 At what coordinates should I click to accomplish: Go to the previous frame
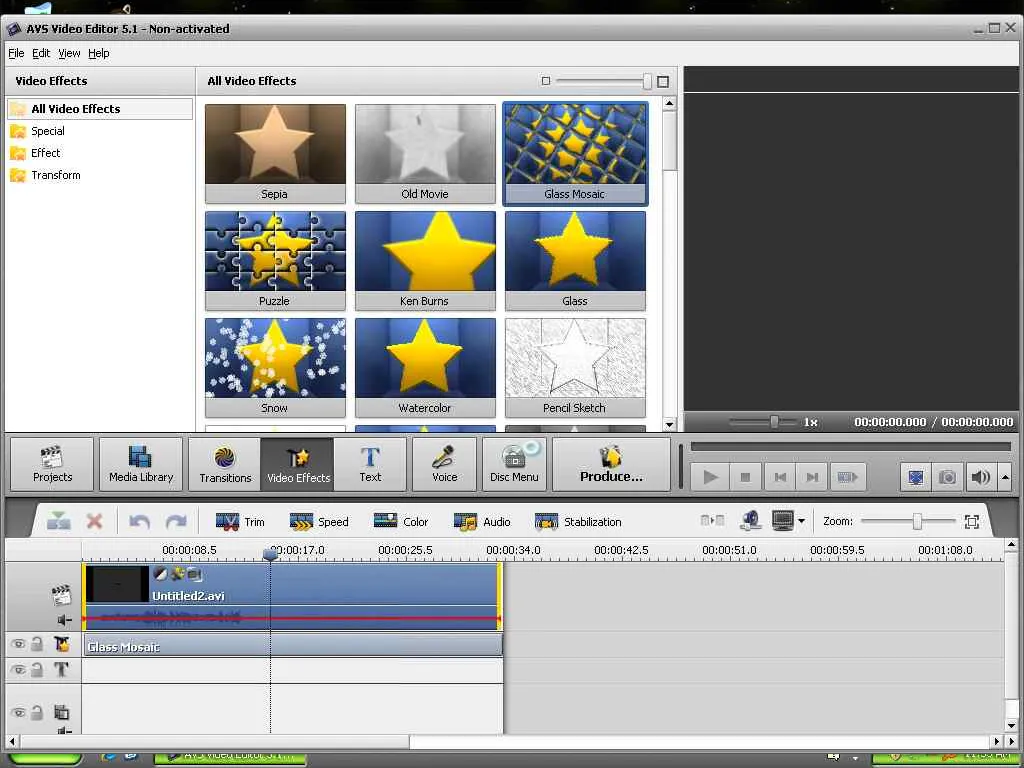point(780,477)
